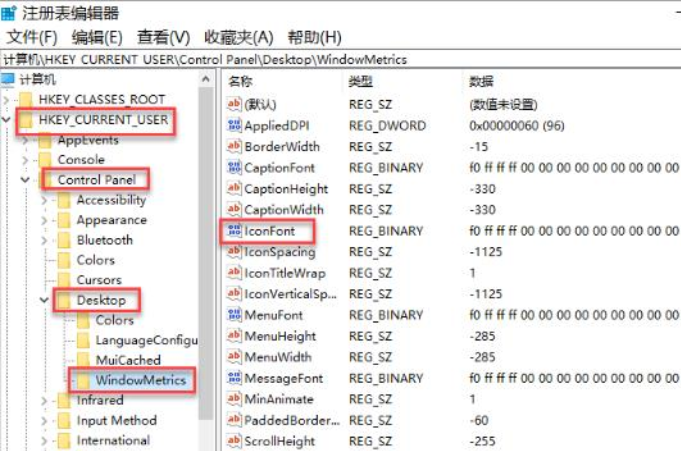Click the Registry Editor title bar icon
This screenshot has height=451, width=681.
(x=8, y=13)
